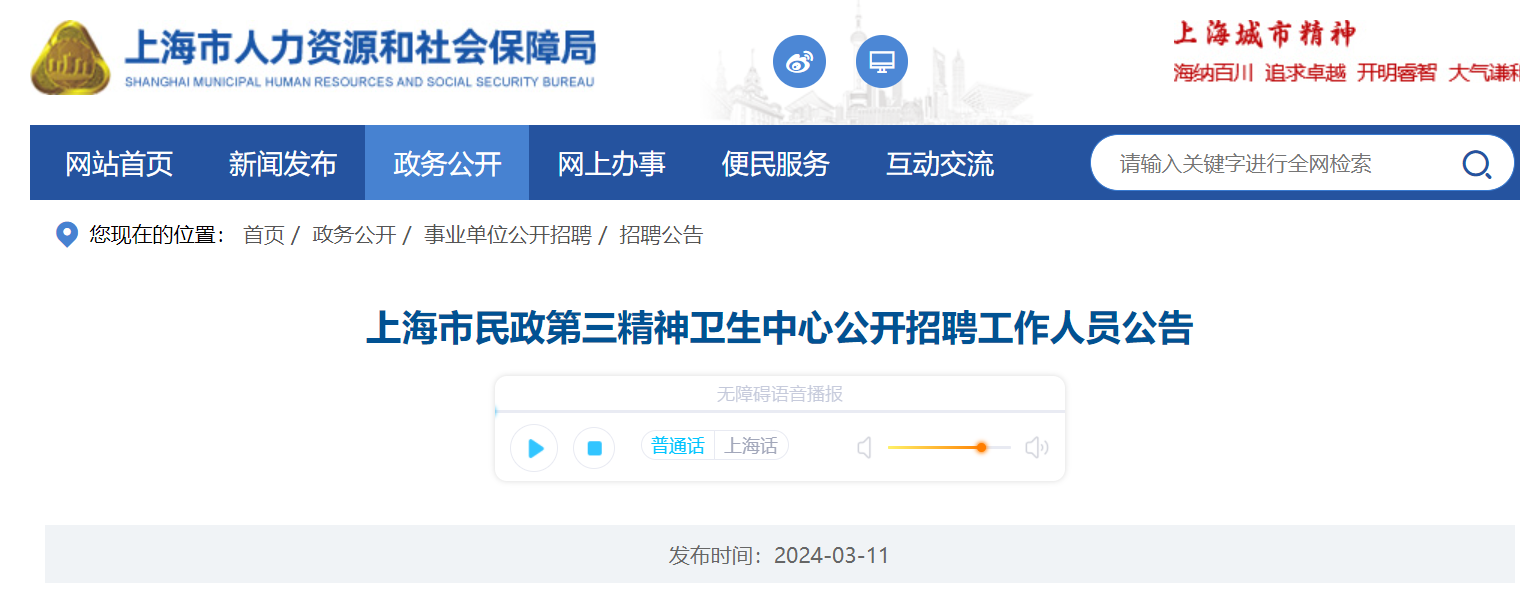Click the computer monitor icon
Viewport: 1520px width, 611px height.
(881, 62)
